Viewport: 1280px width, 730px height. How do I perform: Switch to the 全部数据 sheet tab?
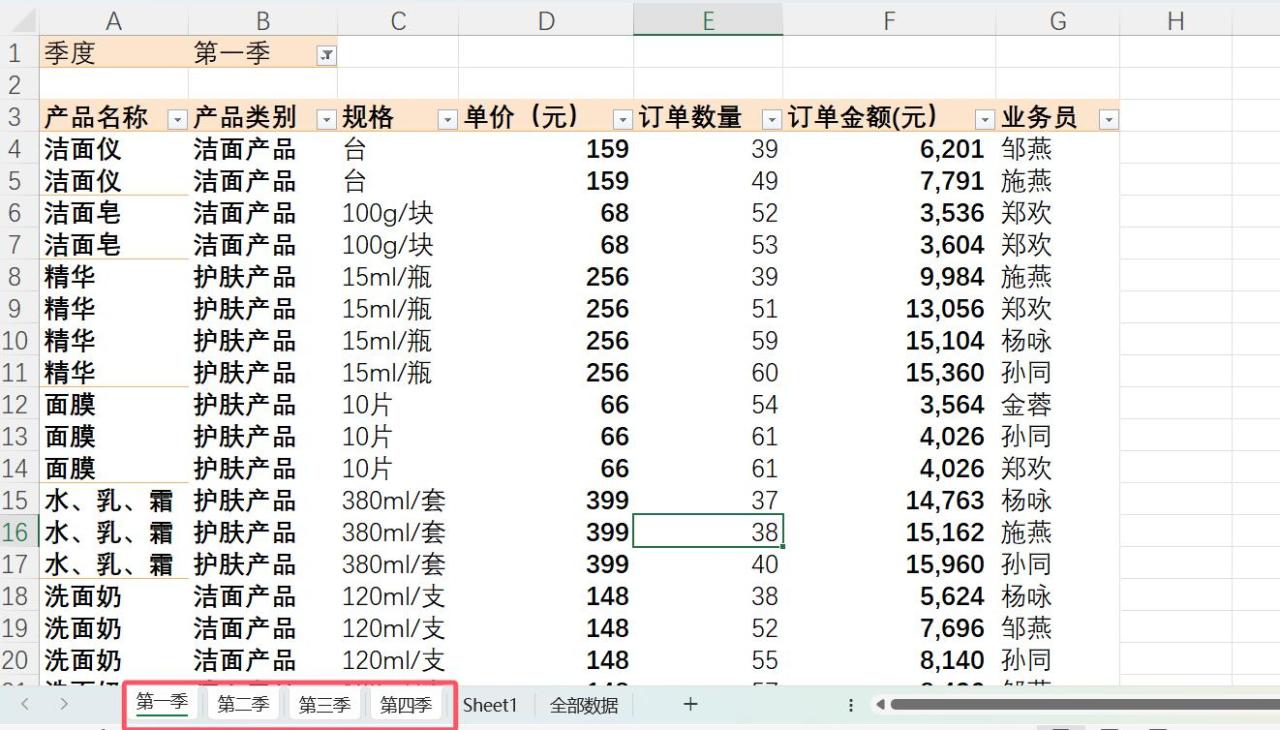pos(584,705)
